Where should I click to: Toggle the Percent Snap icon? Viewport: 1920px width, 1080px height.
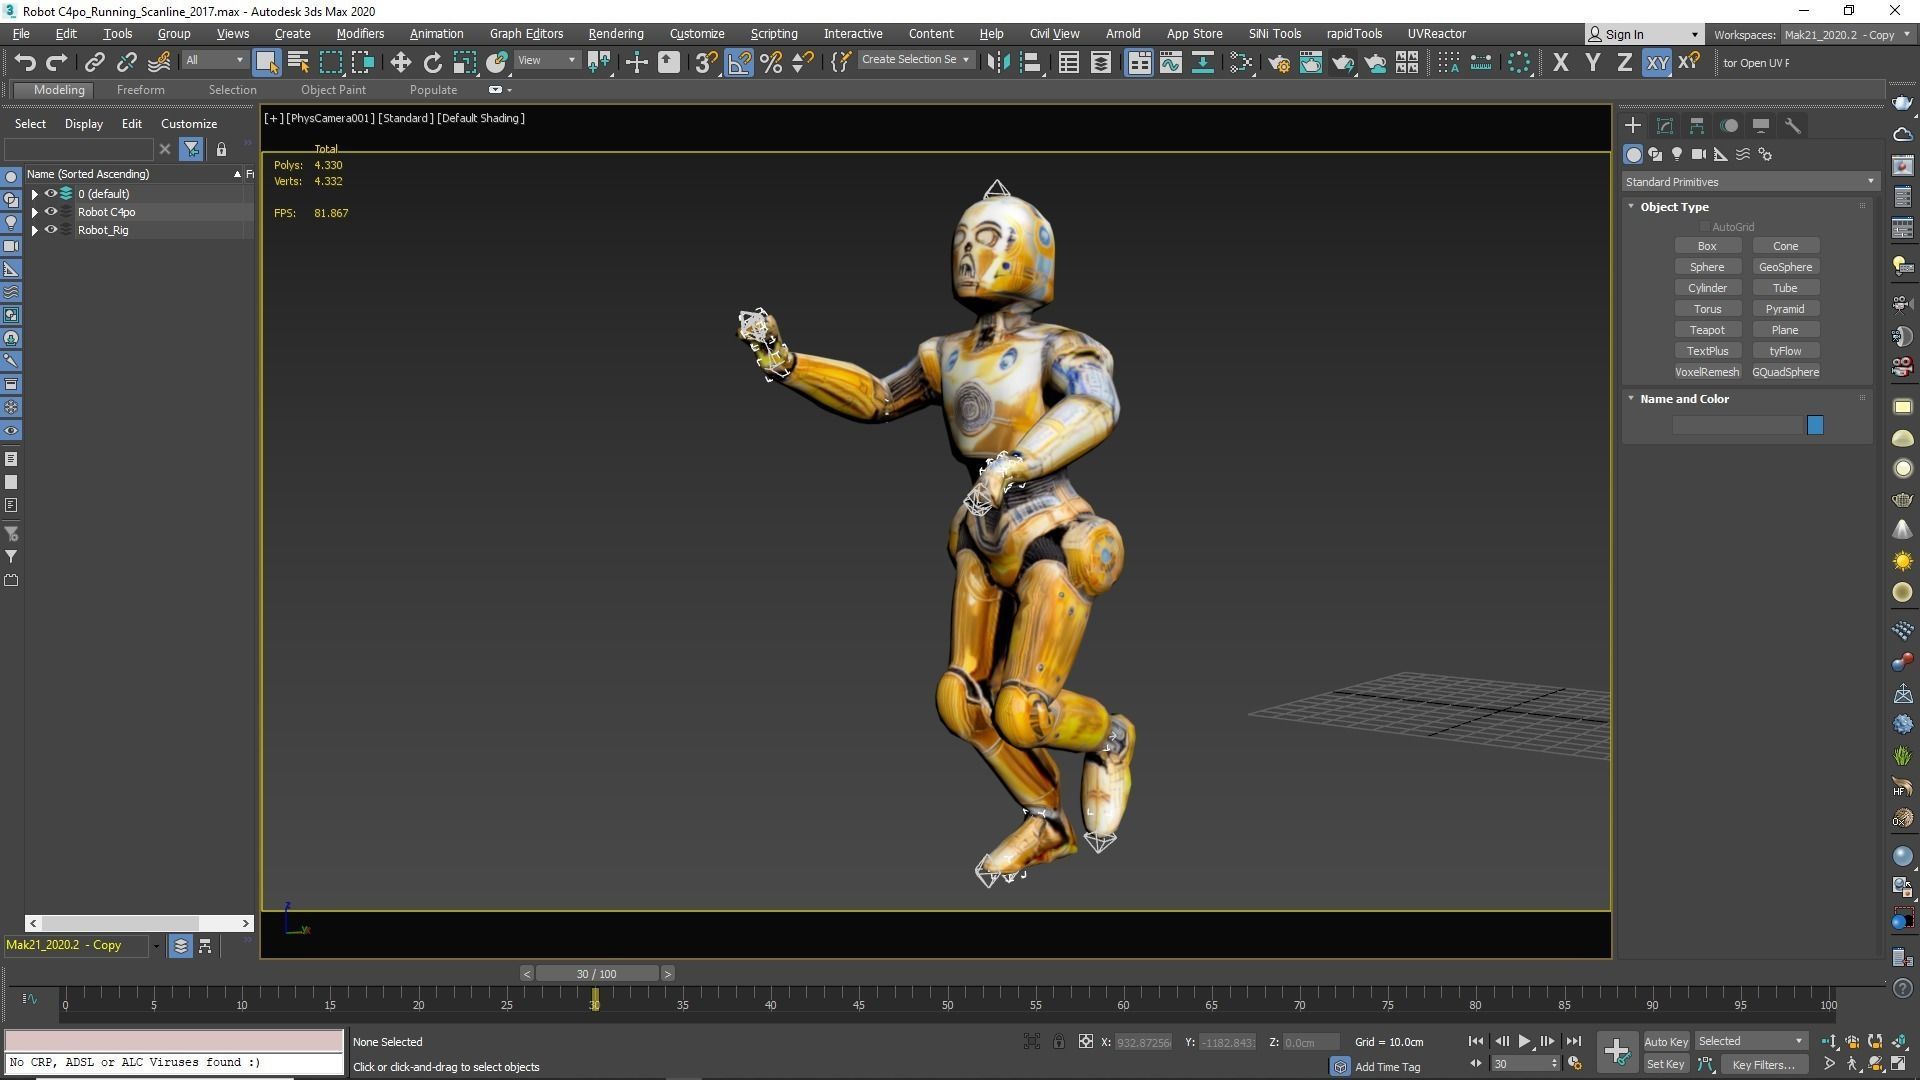tap(771, 62)
